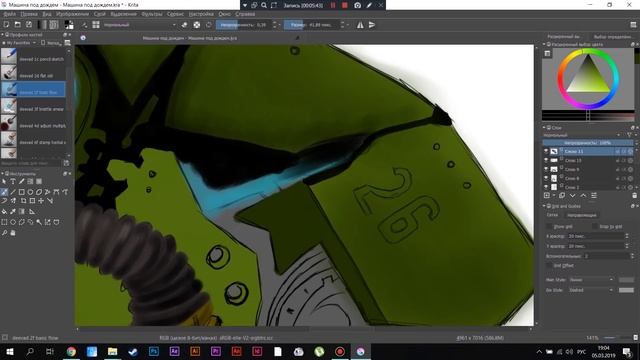640x360 pixels.
Task: Open the Вид menu
Action: point(47,14)
